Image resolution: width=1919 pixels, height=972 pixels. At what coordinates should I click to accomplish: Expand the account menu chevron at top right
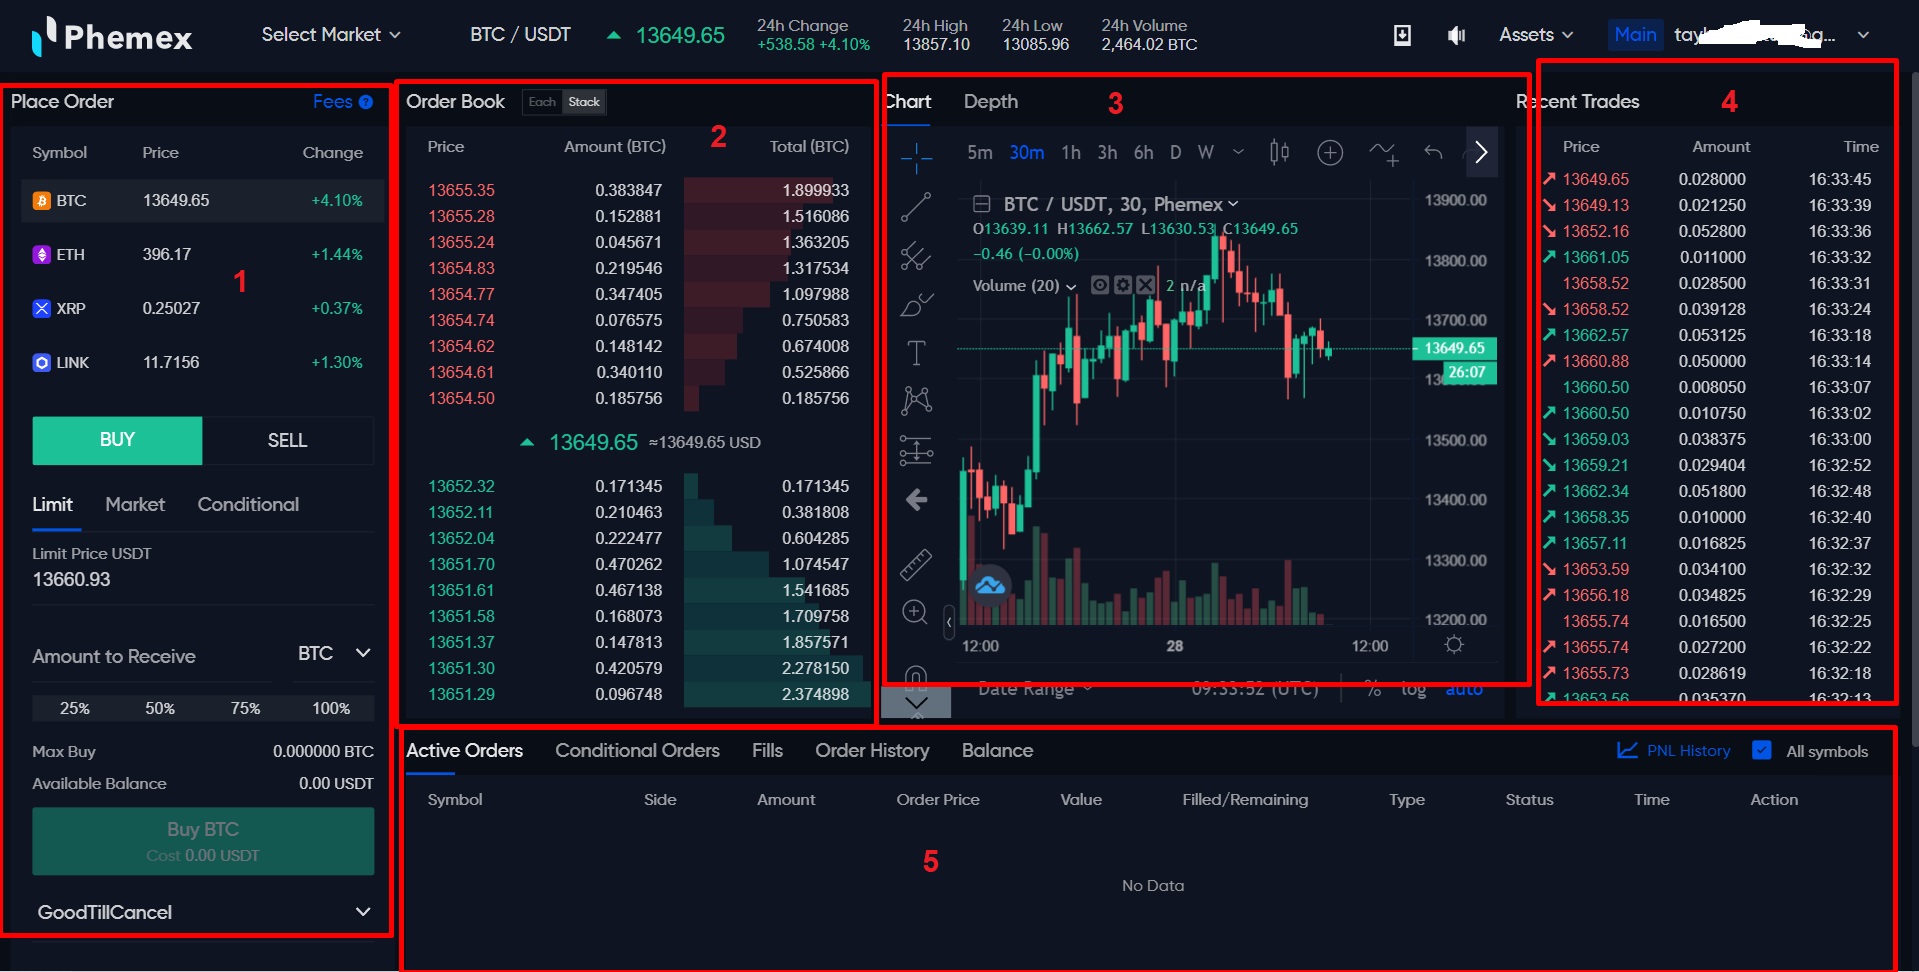tap(1863, 35)
